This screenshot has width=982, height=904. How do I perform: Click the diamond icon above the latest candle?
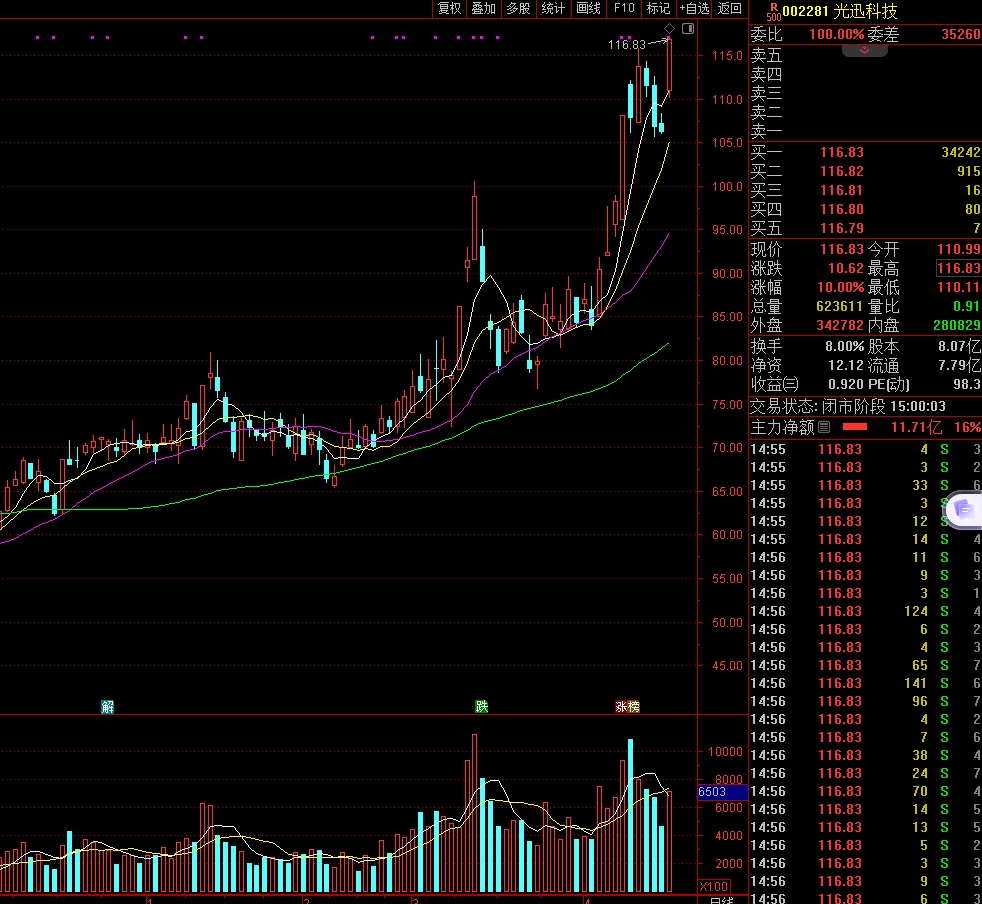[x=669, y=27]
